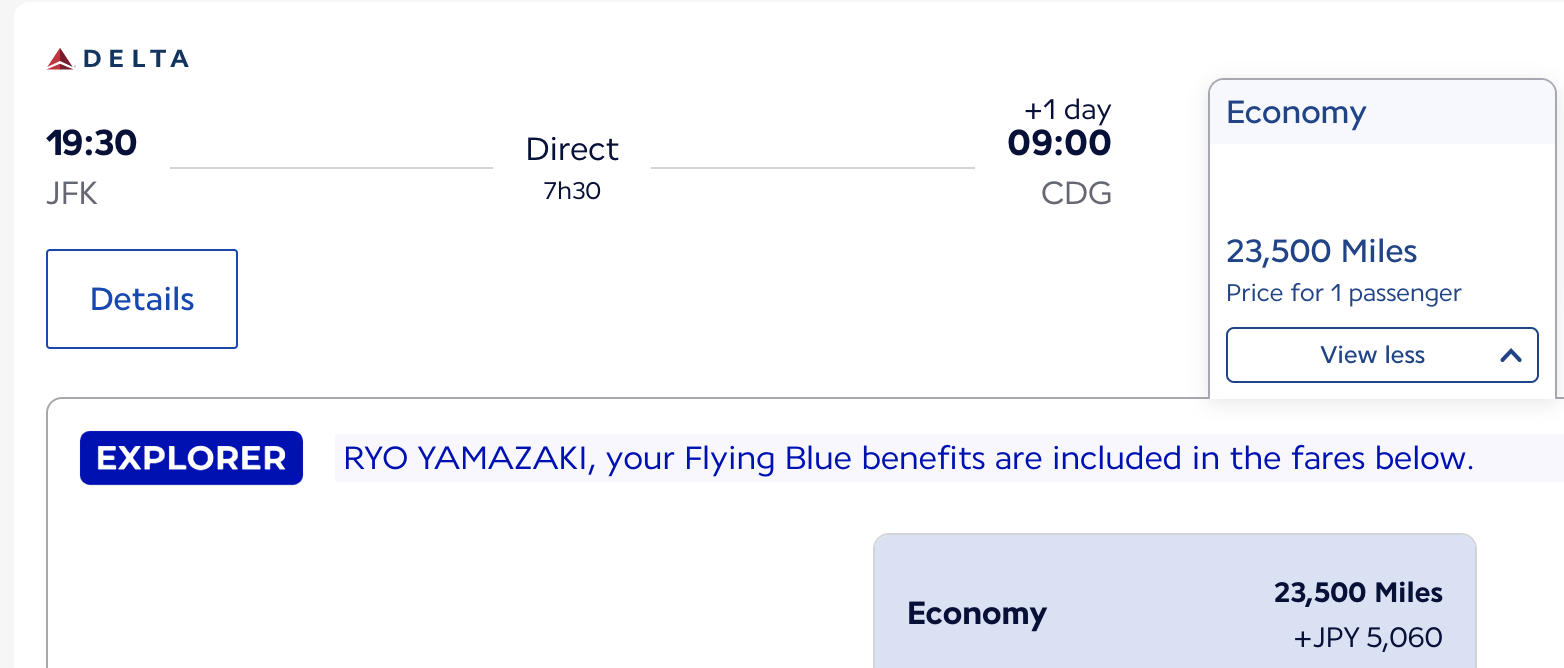Screen dimensions: 1564x668
Task: Click the Direct flight label
Action: coord(572,149)
